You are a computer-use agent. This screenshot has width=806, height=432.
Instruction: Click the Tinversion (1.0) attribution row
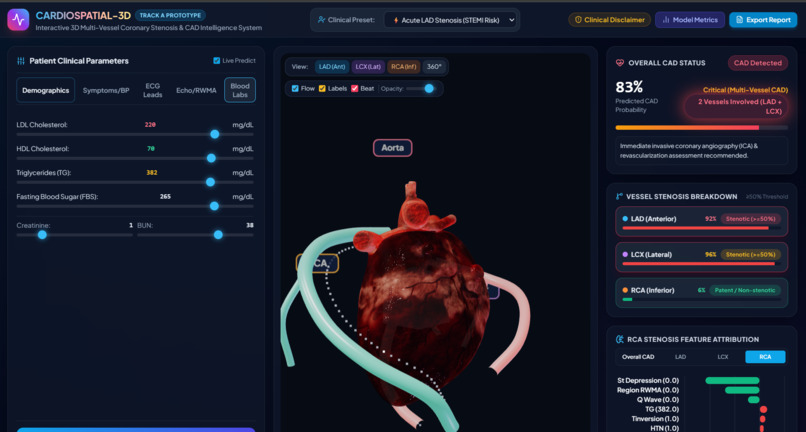click(x=701, y=419)
